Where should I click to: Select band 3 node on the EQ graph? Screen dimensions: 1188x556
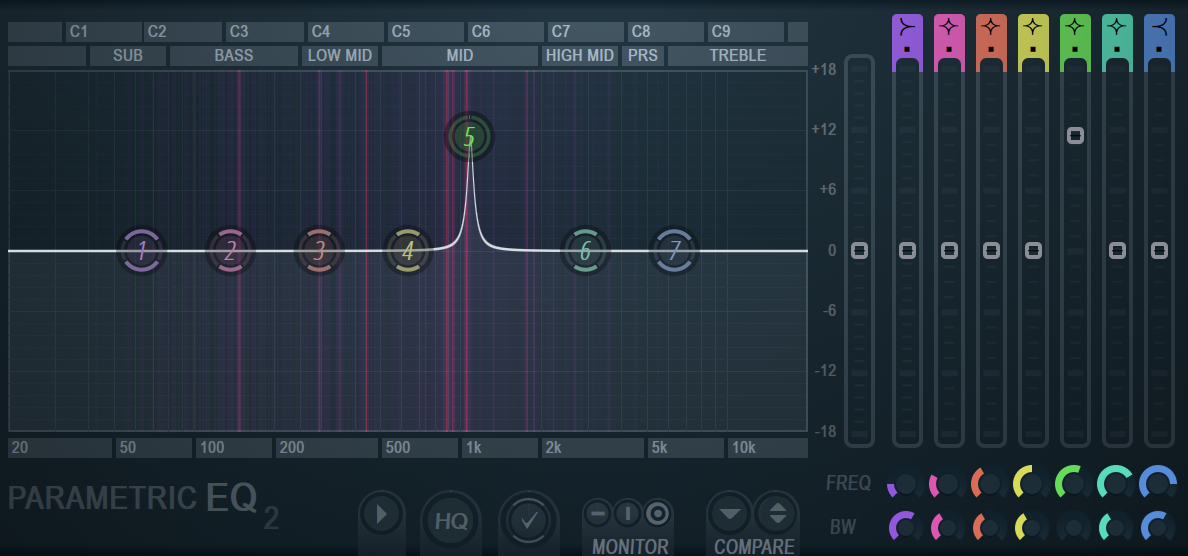tap(319, 251)
